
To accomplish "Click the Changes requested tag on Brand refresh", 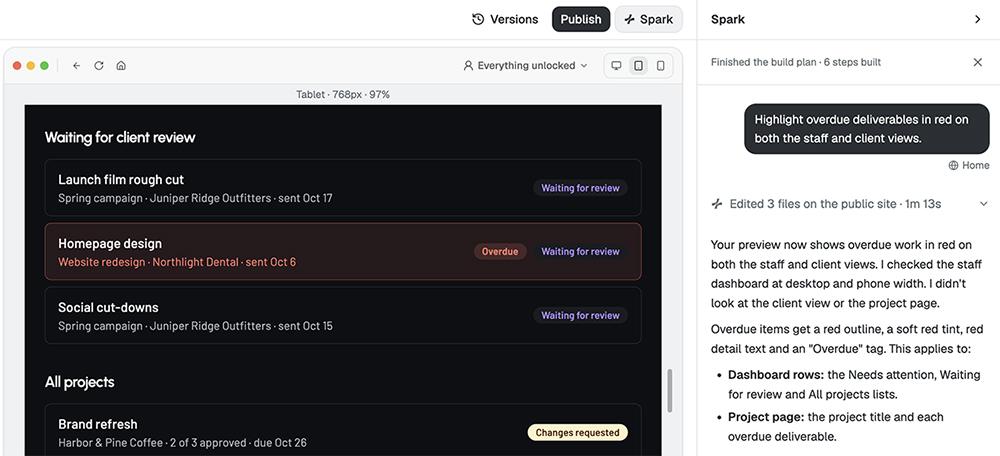I will click(577, 432).
